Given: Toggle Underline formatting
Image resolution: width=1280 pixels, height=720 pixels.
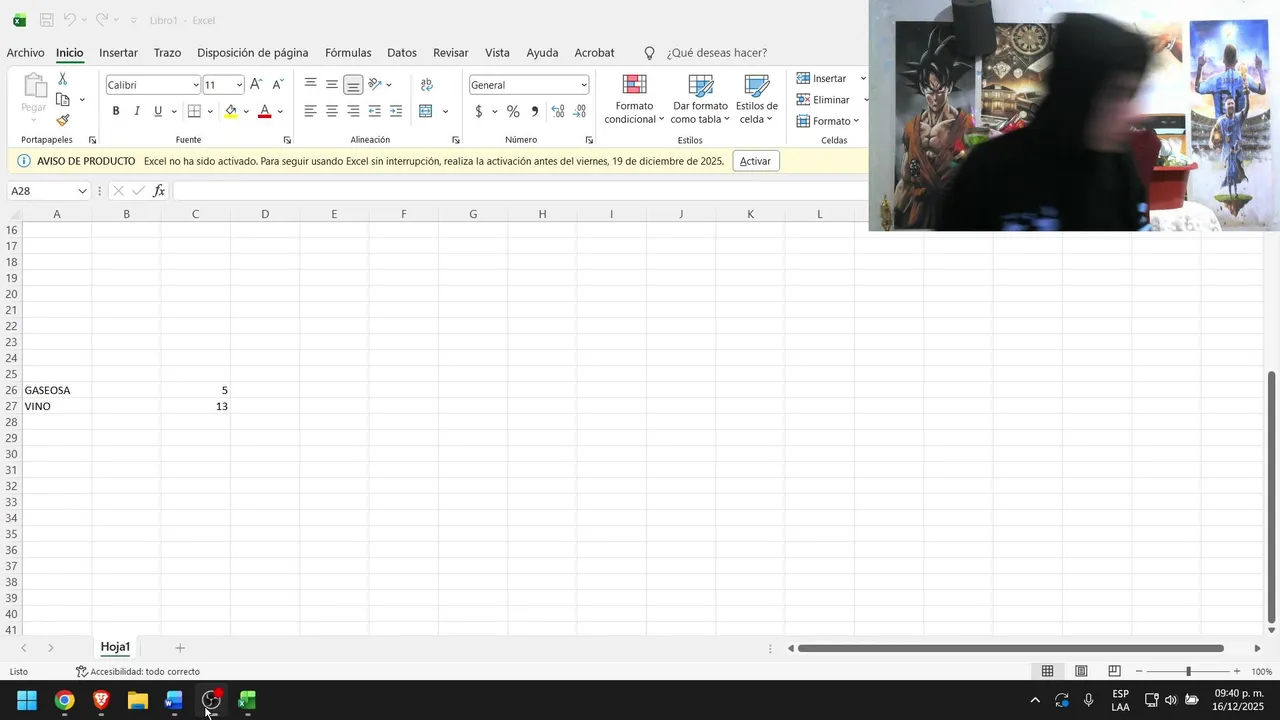Looking at the screenshot, I should coord(158,111).
